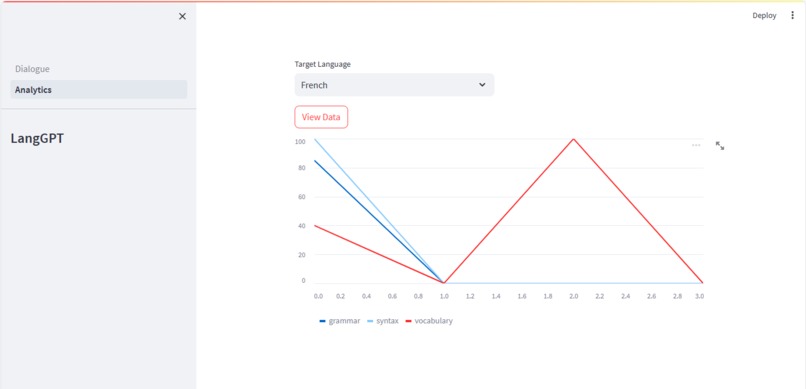
Task: Click the x-axis label 0.0
Action: tap(318, 297)
